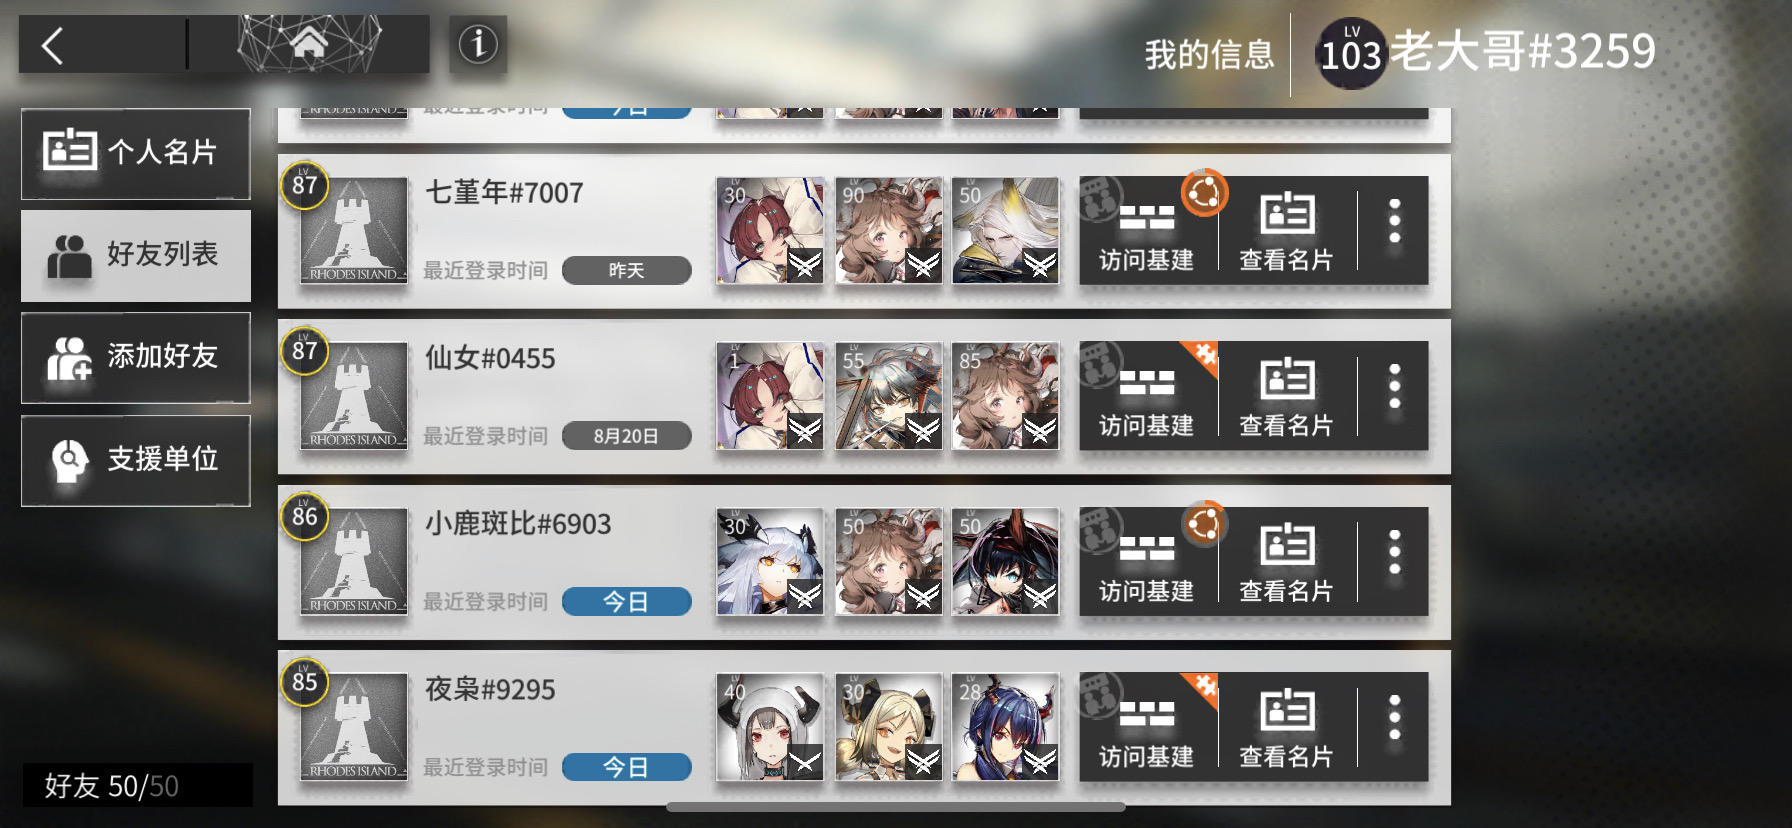The height and width of the screenshot is (828, 1792).
Task: Expand more options for 七堇年#7007
Action: pyautogui.click(x=1394, y=222)
